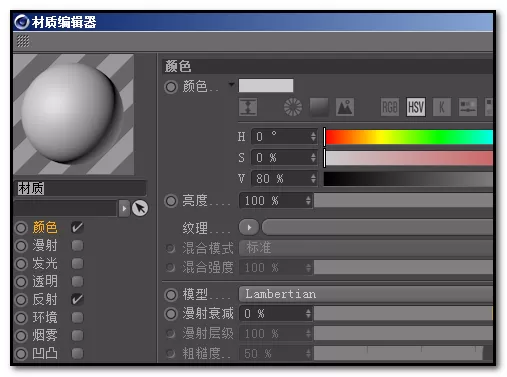
Task: Switch color mode to RGB
Action: [390, 107]
